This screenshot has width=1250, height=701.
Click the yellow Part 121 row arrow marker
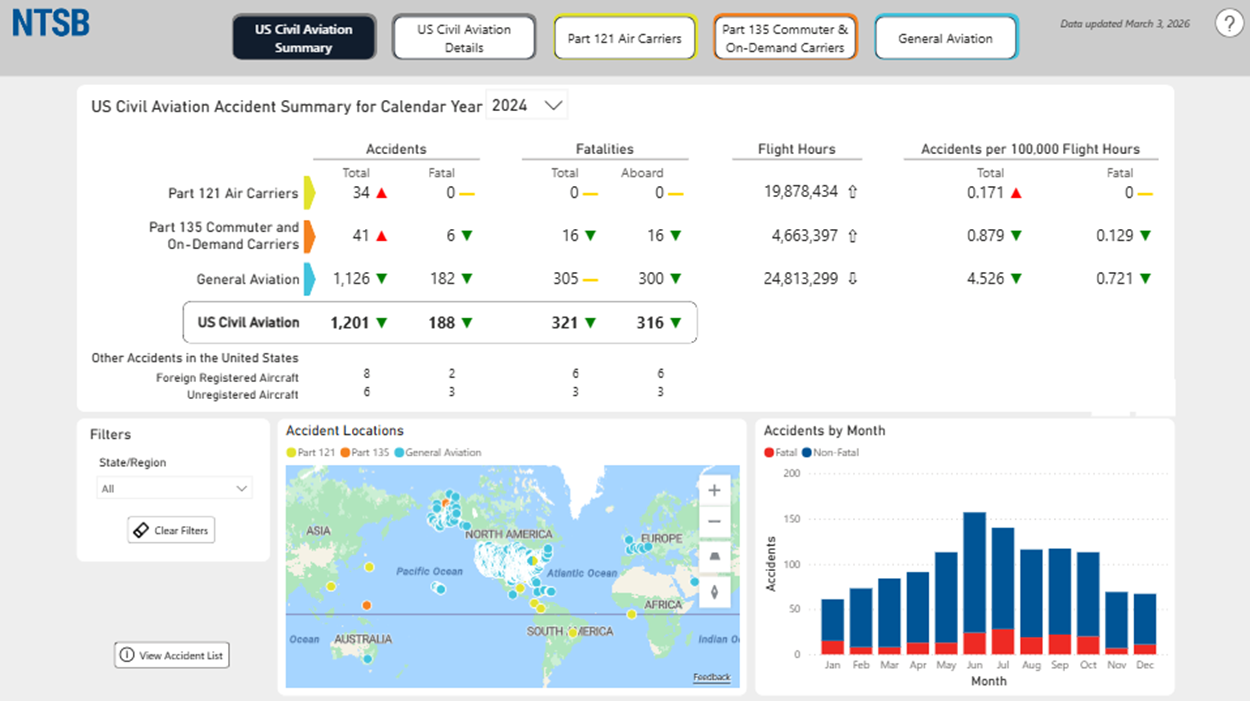point(310,193)
